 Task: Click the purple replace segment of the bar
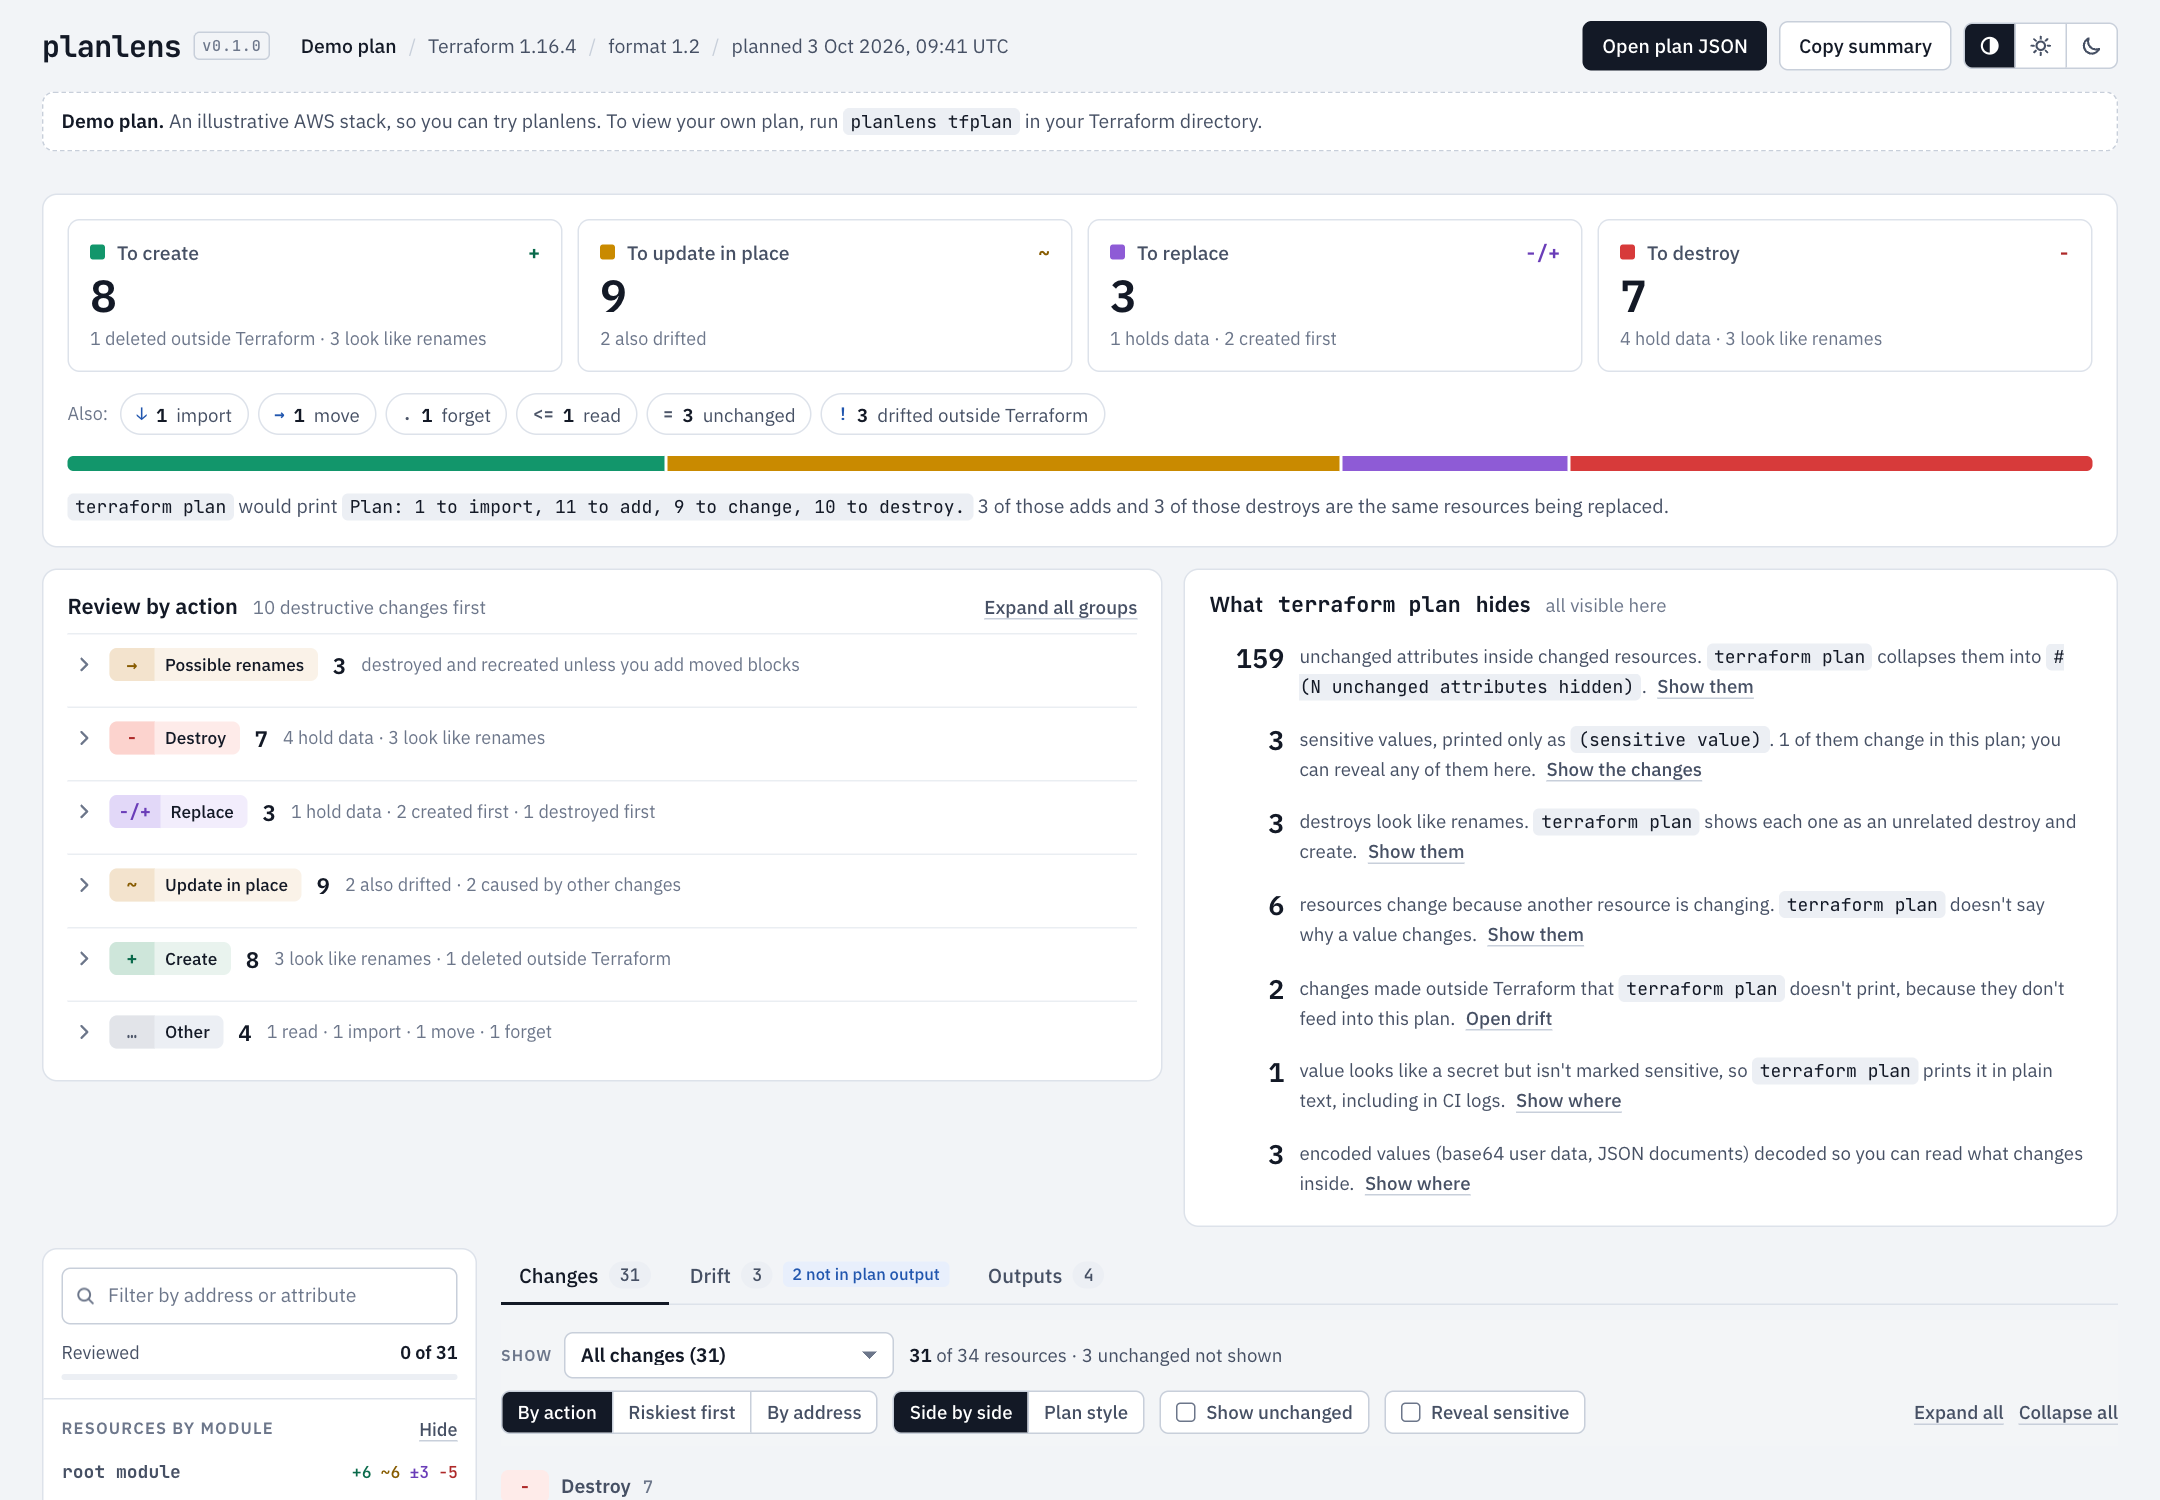coord(1455,464)
